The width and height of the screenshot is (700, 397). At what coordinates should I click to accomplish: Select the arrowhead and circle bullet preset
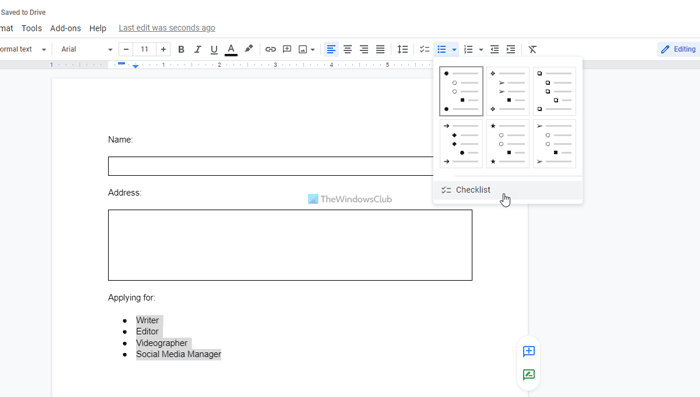click(x=554, y=143)
